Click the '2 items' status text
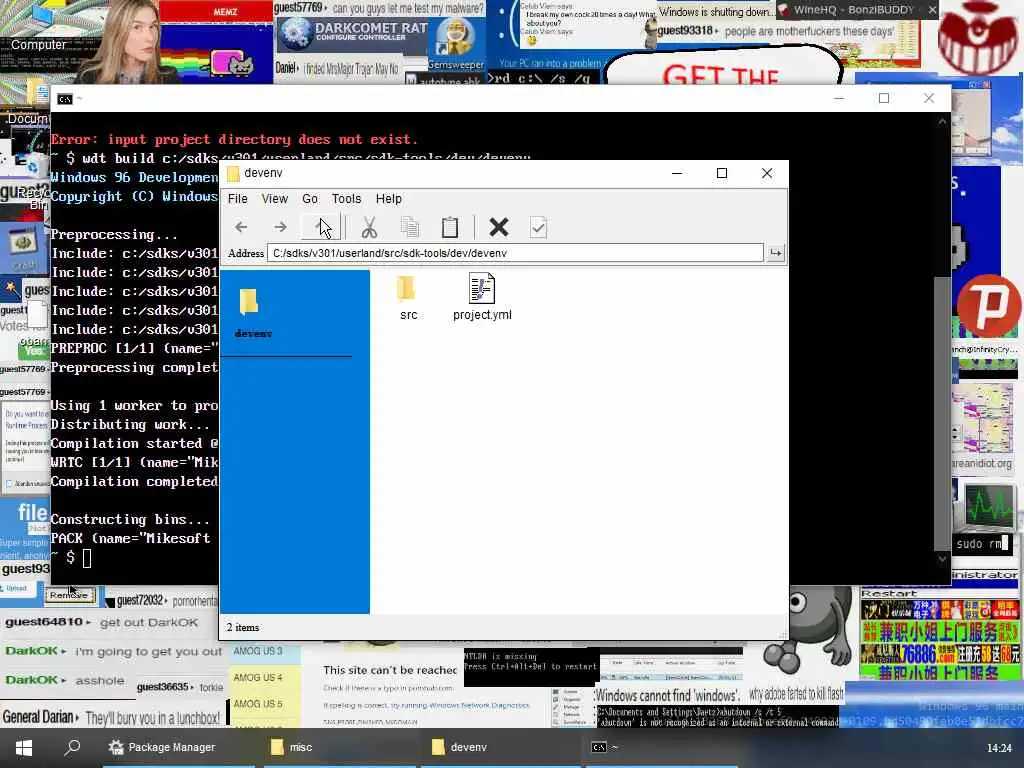This screenshot has width=1024, height=768. (243, 628)
